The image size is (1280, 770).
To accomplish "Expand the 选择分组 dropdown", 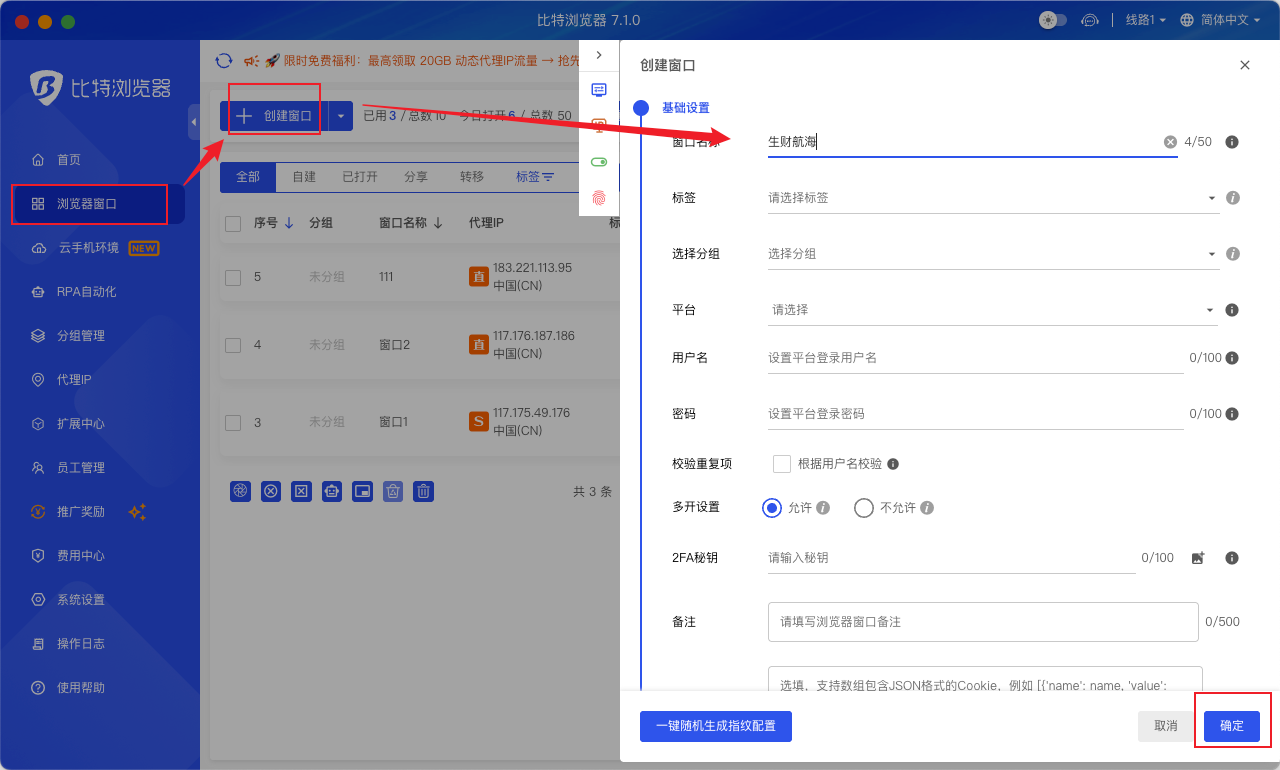I will click(993, 254).
